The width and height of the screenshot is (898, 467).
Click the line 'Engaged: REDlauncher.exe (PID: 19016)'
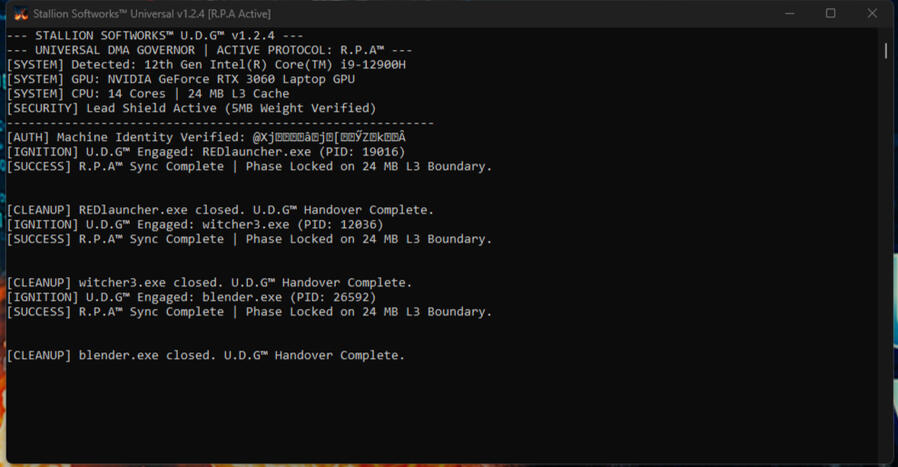pos(206,152)
